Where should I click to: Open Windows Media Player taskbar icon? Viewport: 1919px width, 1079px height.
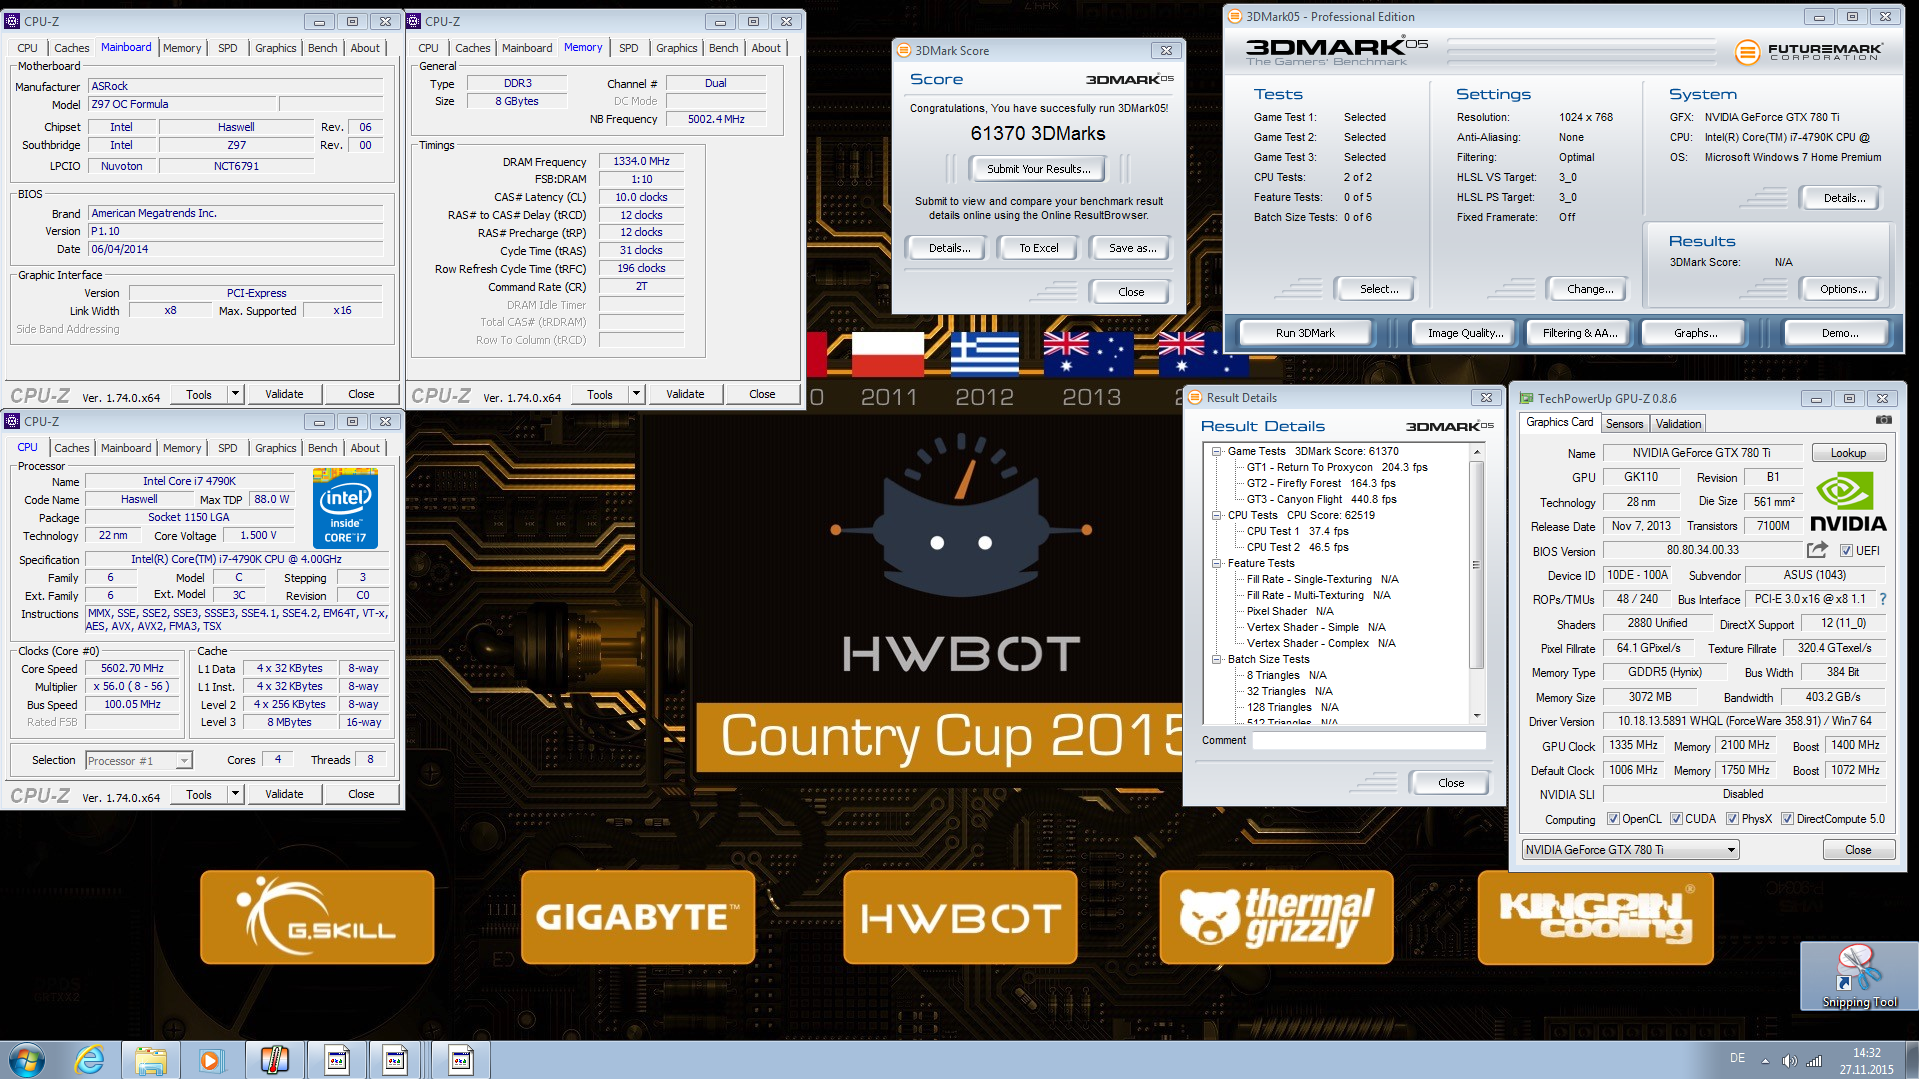click(x=210, y=1060)
